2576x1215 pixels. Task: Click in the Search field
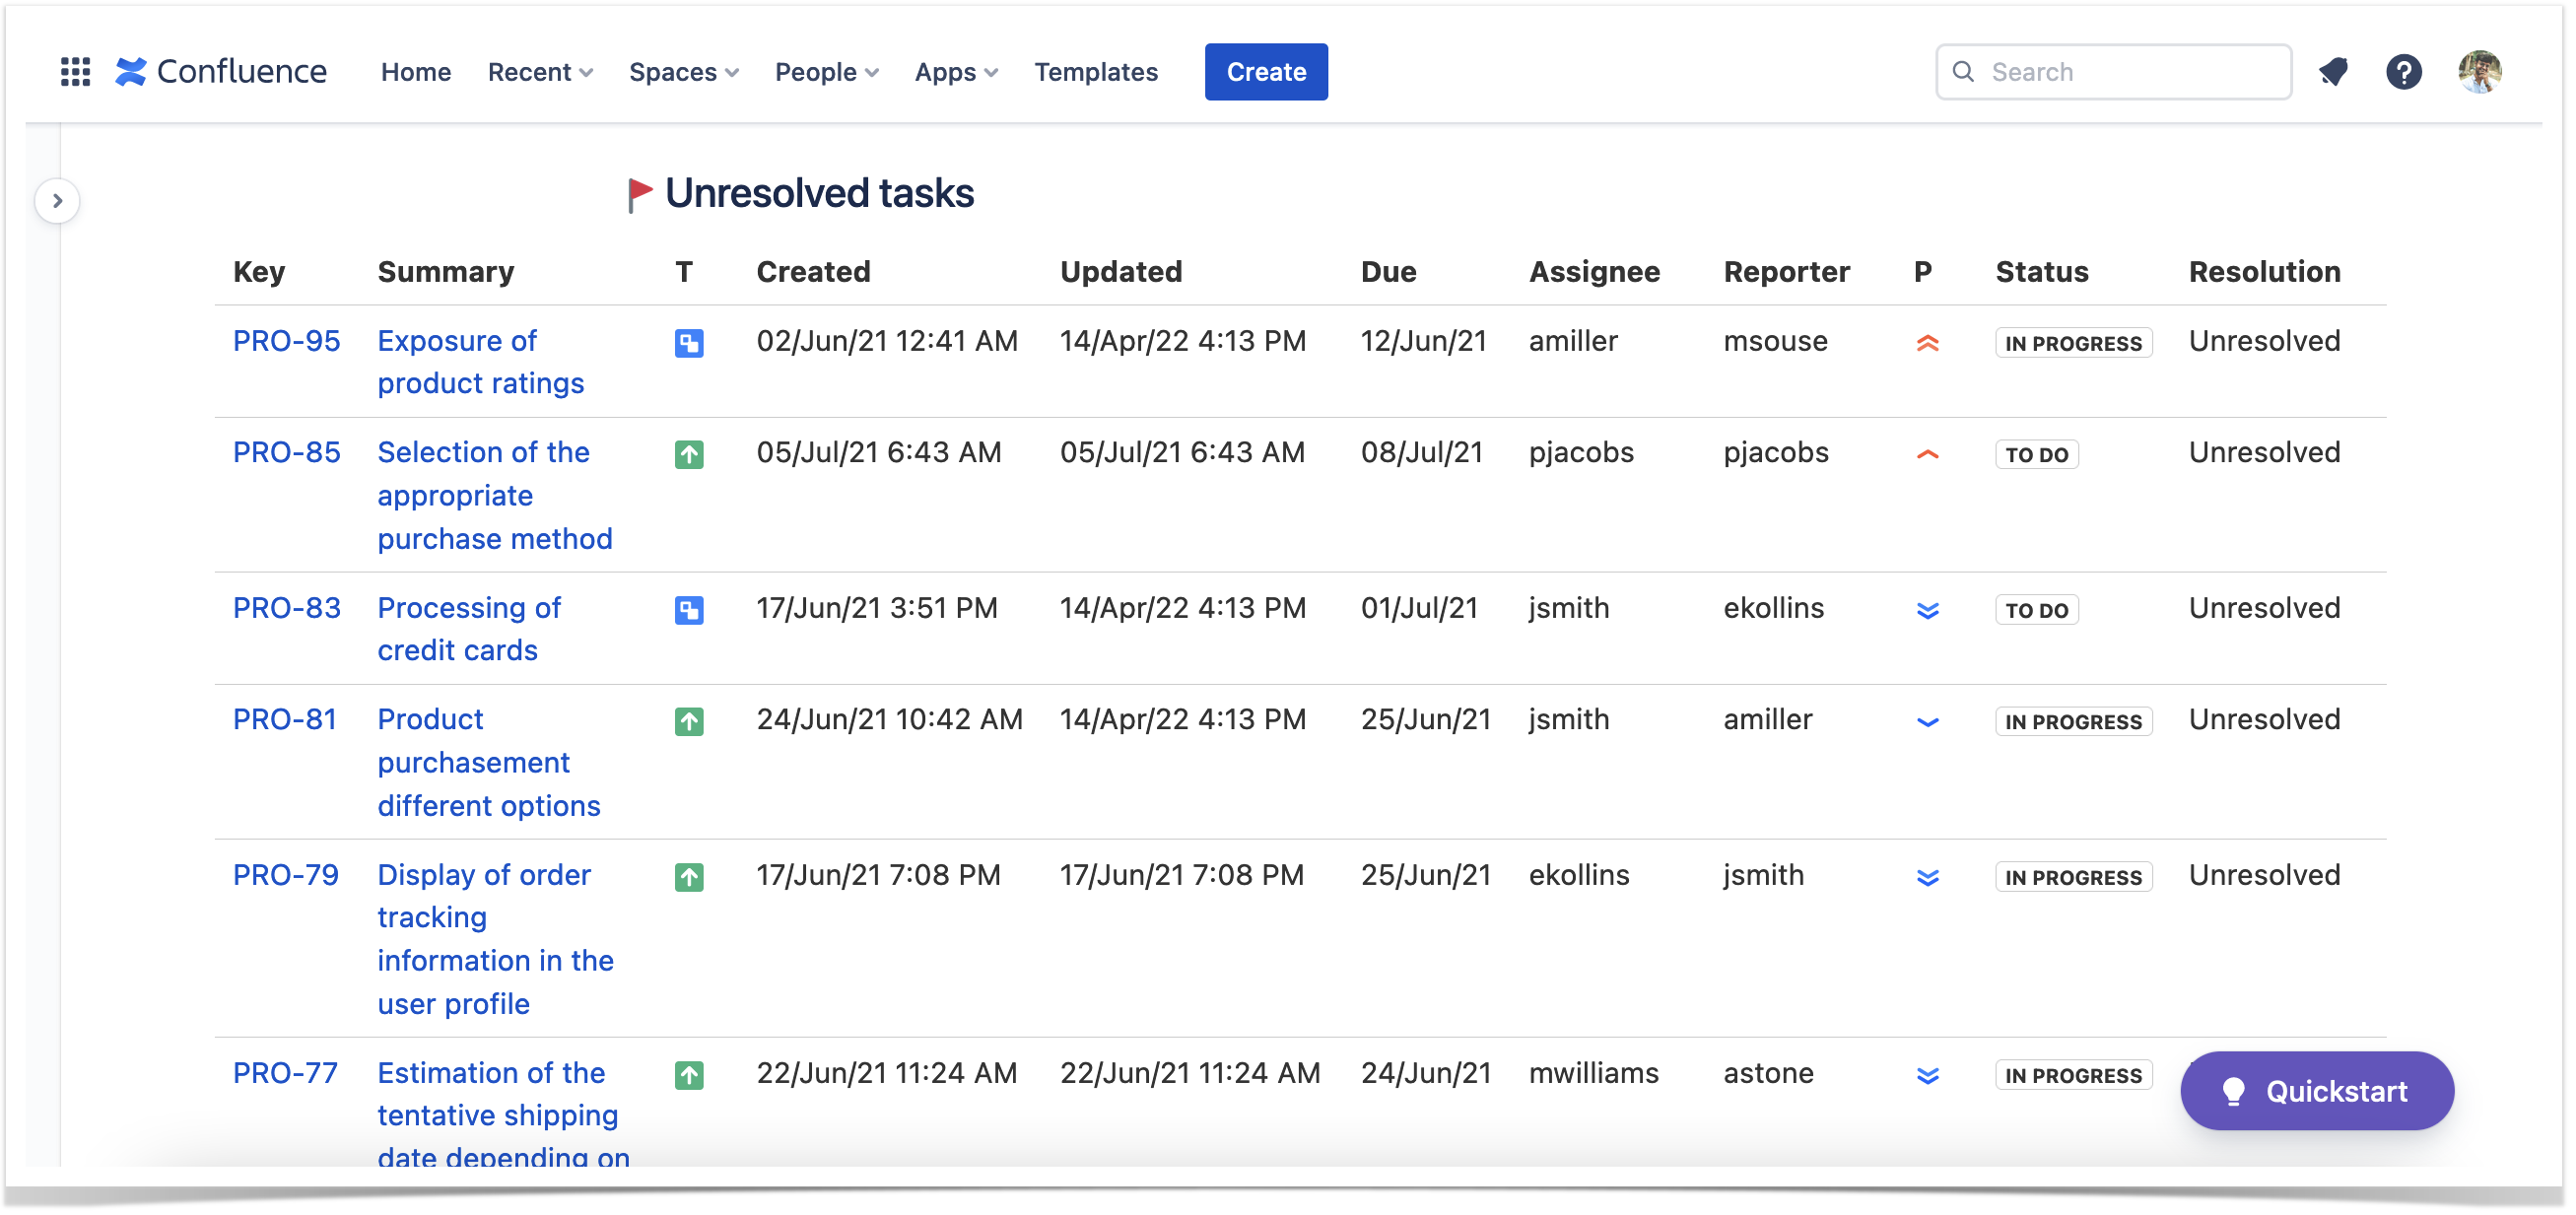coord(2113,72)
